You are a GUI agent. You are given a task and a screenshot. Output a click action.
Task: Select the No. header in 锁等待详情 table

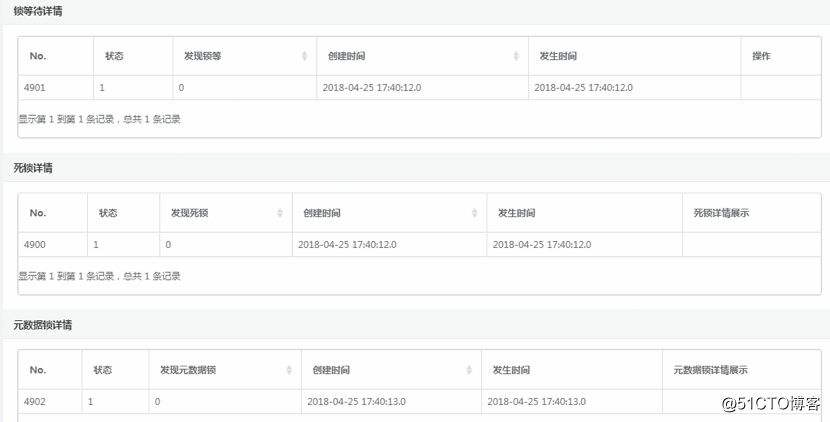[38, 56]
